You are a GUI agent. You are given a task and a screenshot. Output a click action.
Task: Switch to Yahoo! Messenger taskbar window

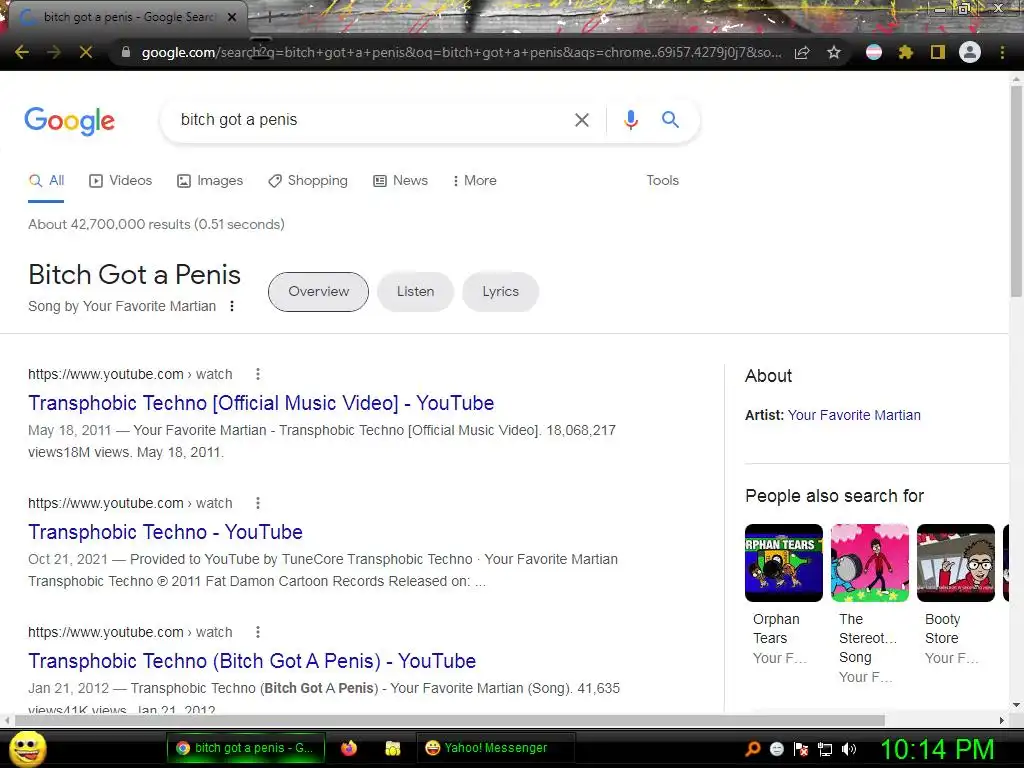[496, 748]
